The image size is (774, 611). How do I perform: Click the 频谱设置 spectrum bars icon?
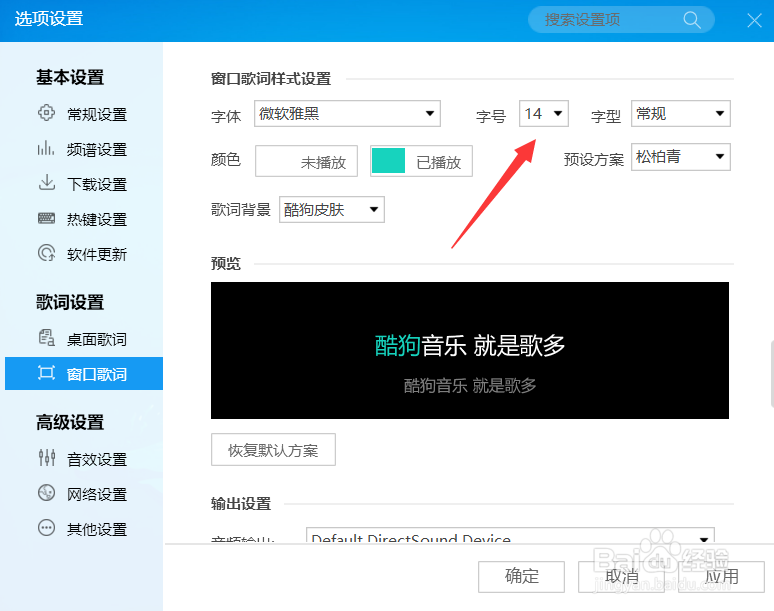pos(46,148)
